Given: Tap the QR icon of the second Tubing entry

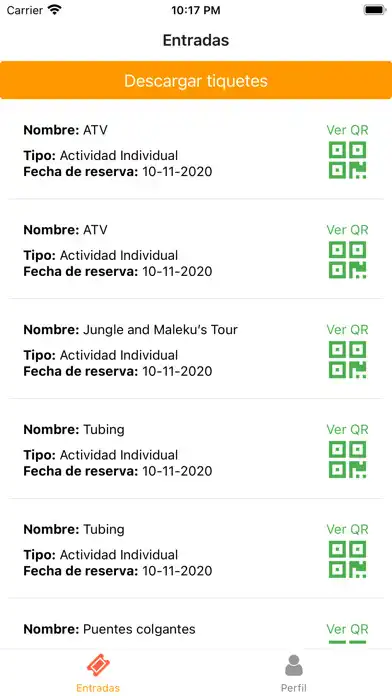Looking at the screenshot, I should [x=348, y=560].
